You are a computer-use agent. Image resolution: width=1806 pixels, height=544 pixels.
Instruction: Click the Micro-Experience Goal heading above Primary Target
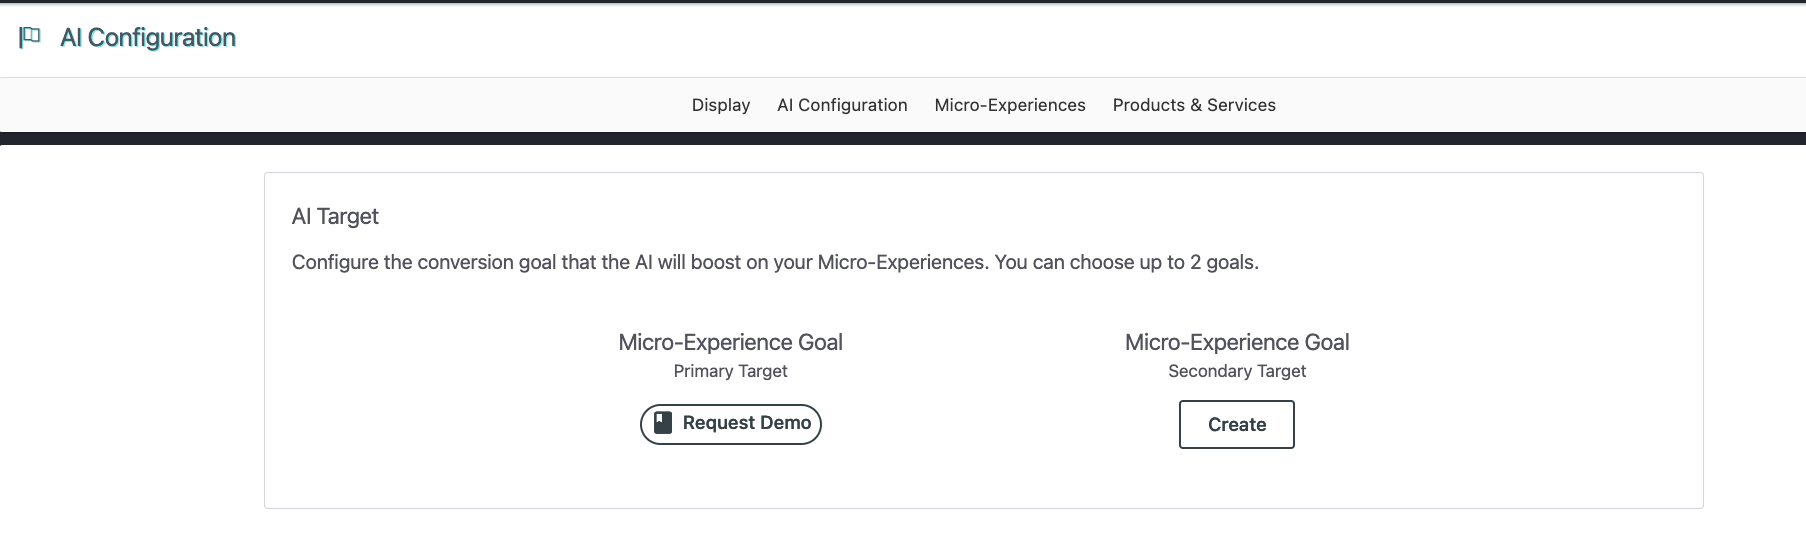coord(730,342)
